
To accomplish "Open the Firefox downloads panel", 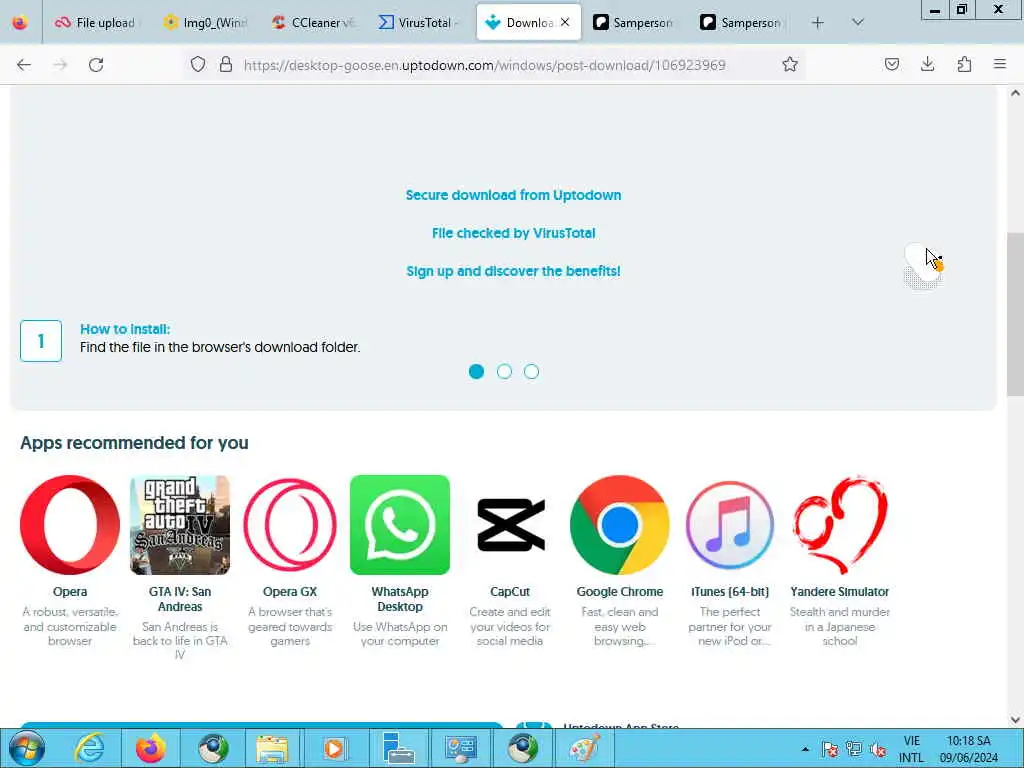I will [x=927, y=64].
